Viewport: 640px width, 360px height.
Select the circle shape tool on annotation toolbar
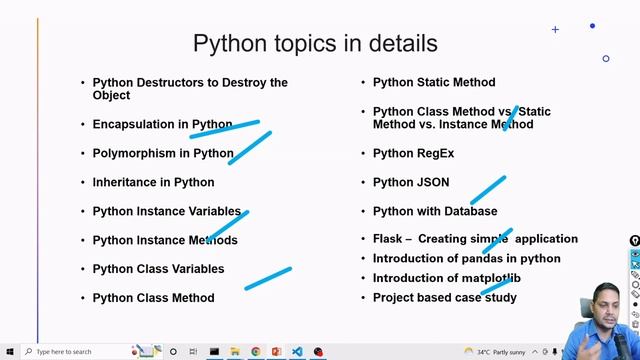tap(636, 284)
